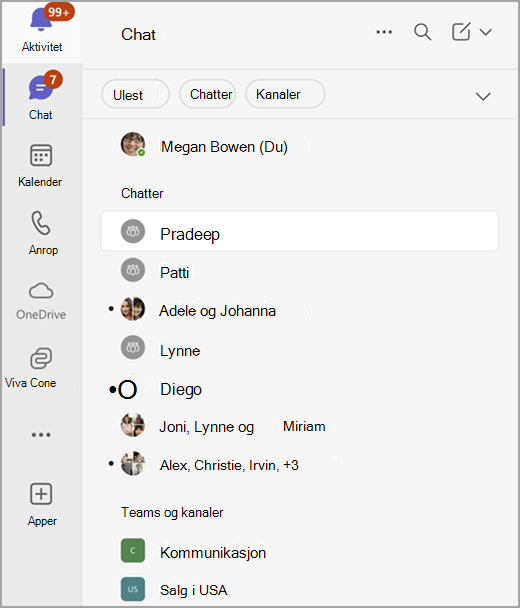Open the Patti chat

[x=299, y=271]
